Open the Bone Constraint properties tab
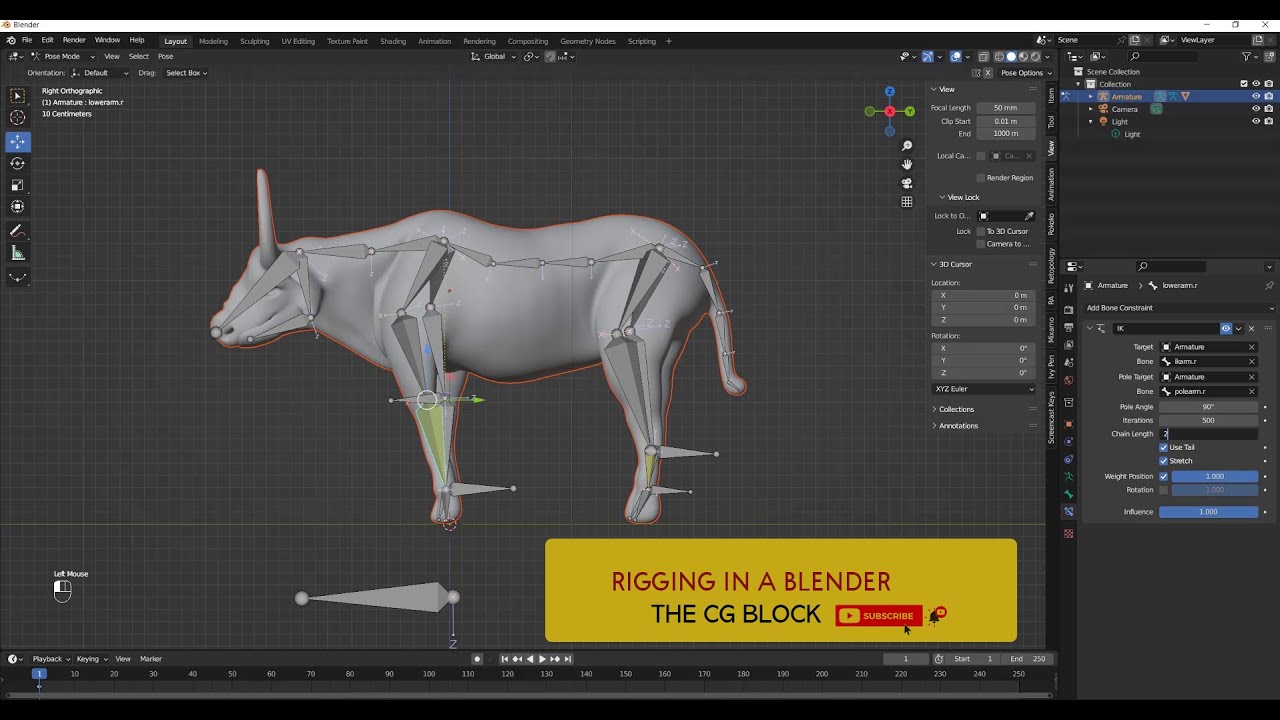This screenshot has width=1280, height=720. (x=1068, y=512)
